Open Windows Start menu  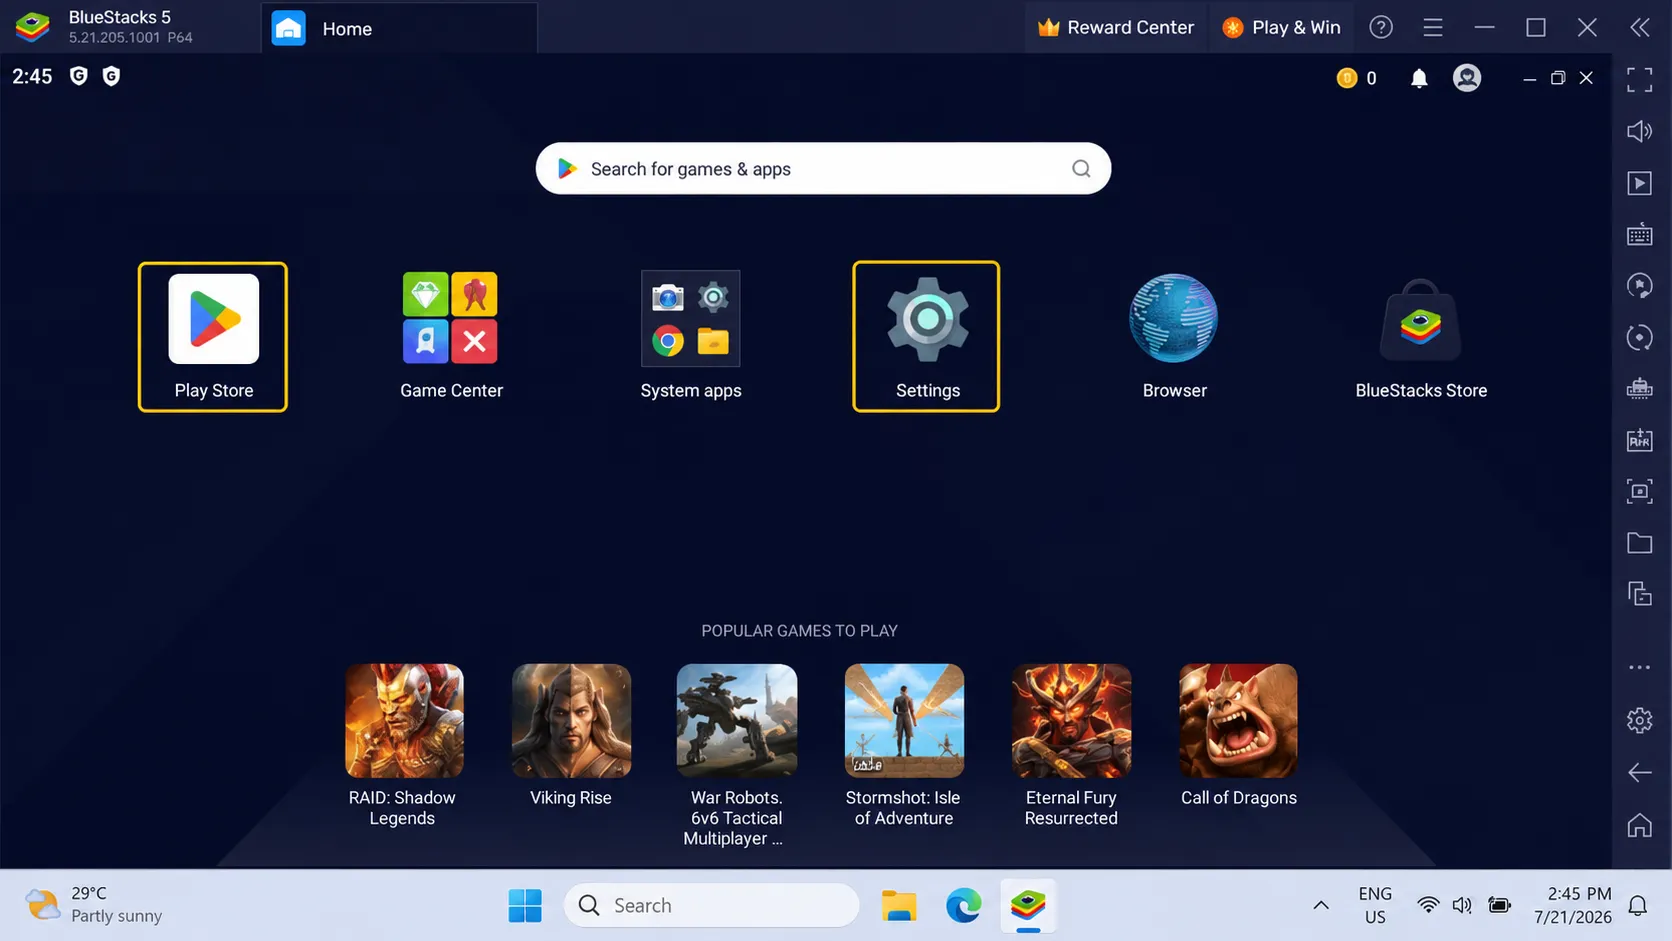coord(525,905)
